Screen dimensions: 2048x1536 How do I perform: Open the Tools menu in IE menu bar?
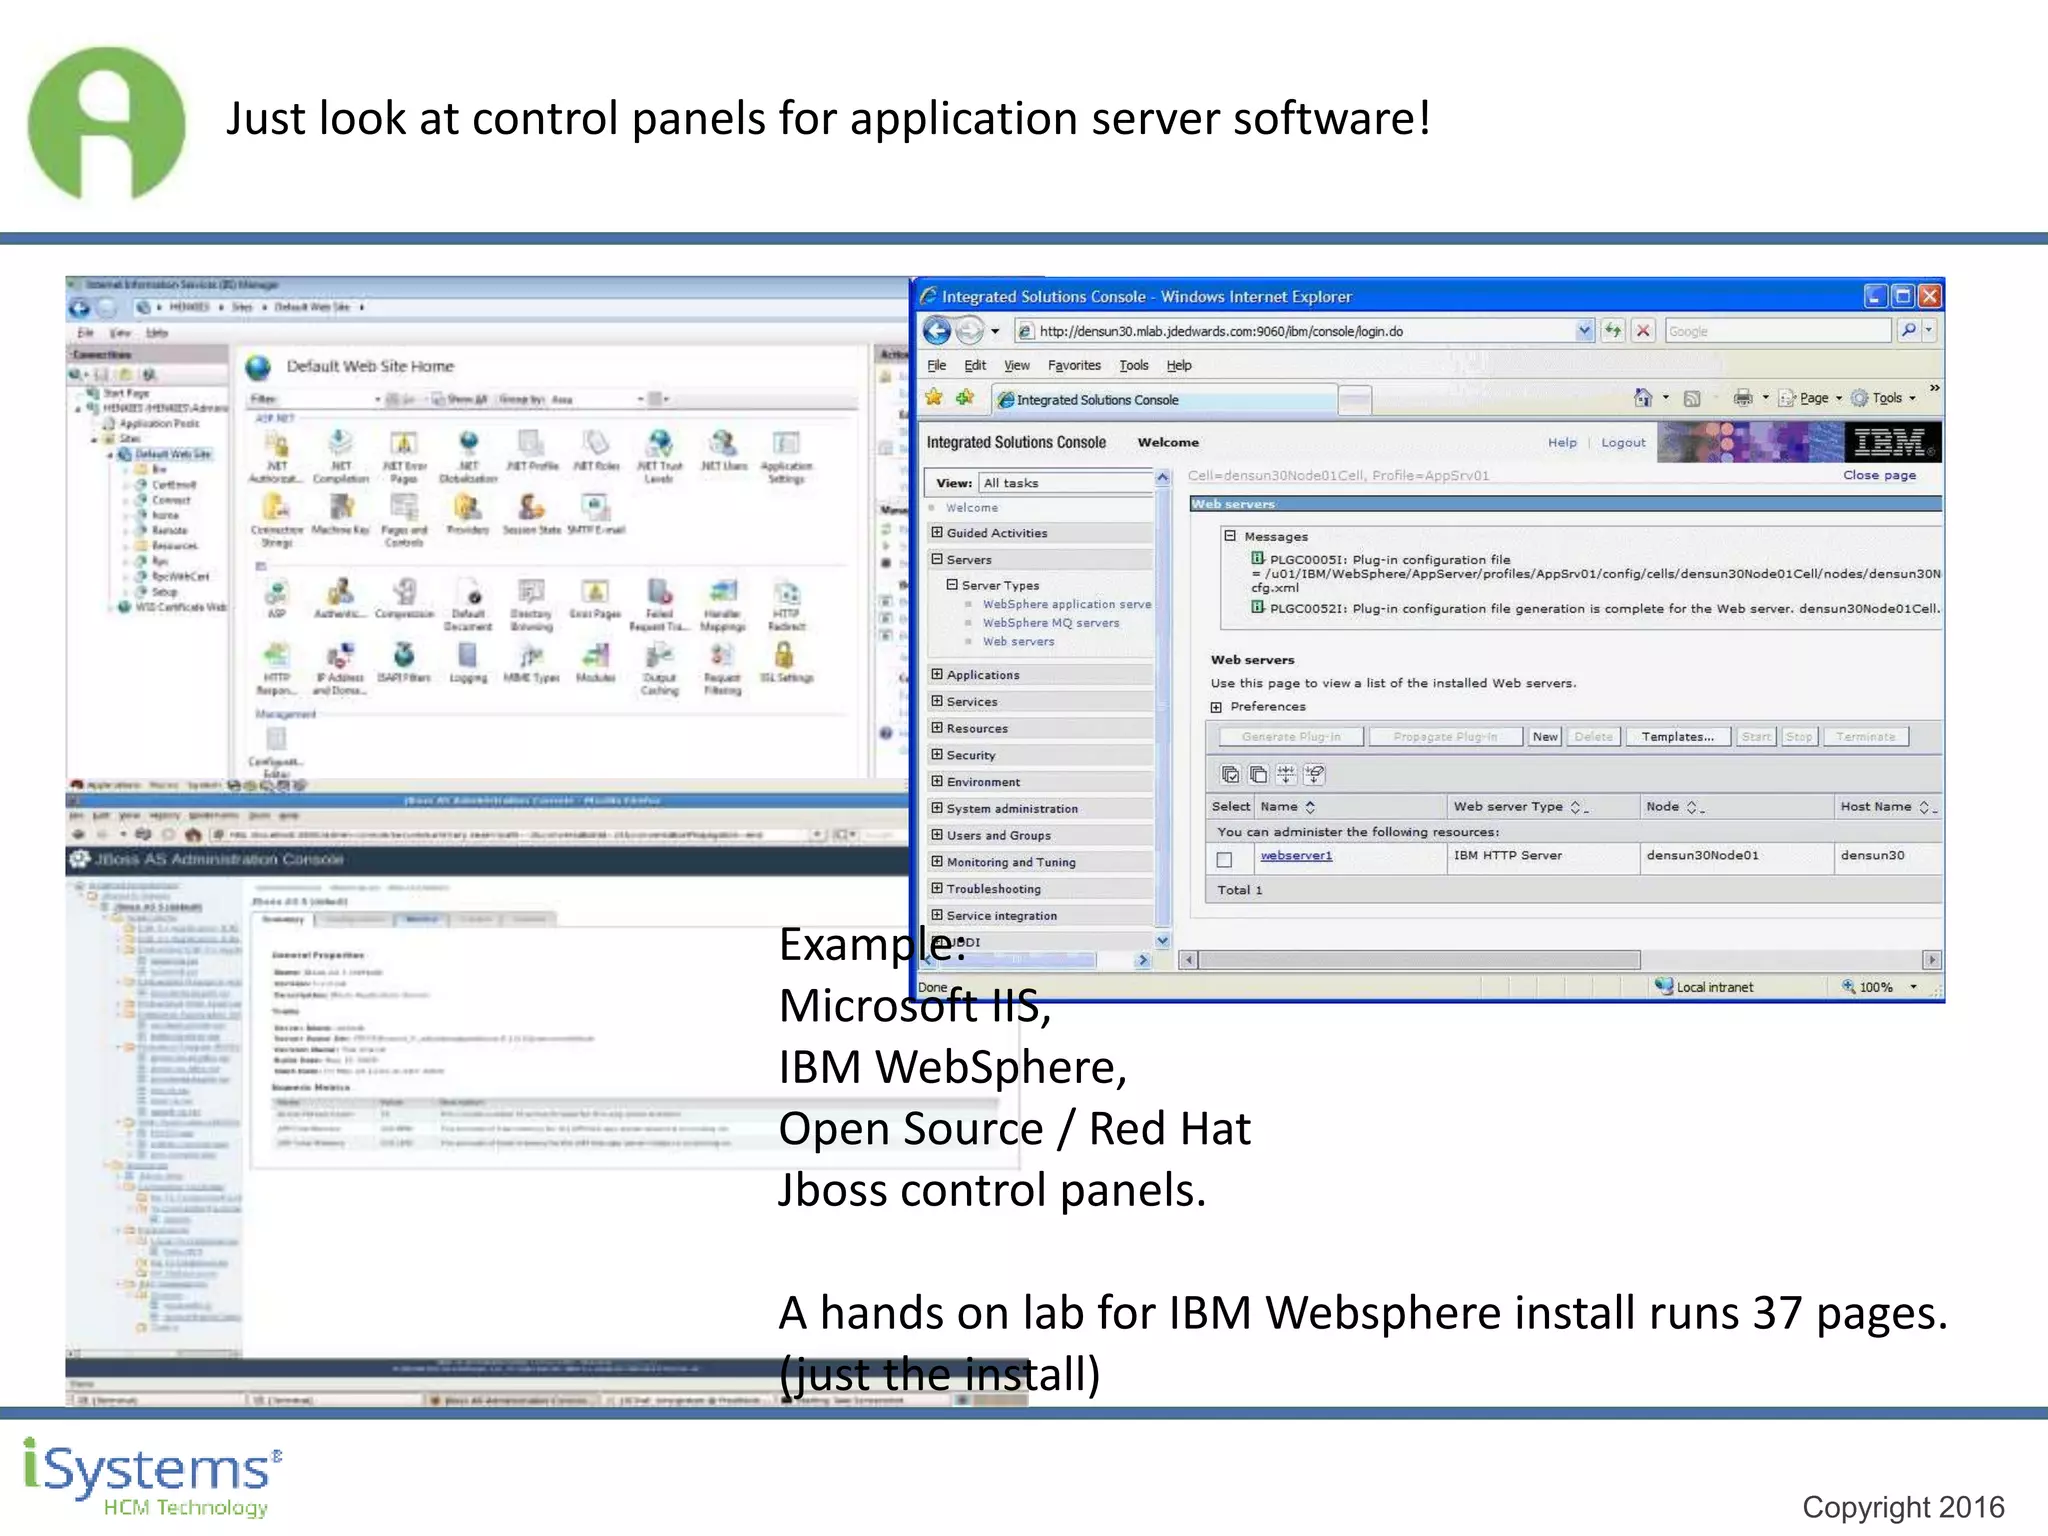[x=1133, y=365]
